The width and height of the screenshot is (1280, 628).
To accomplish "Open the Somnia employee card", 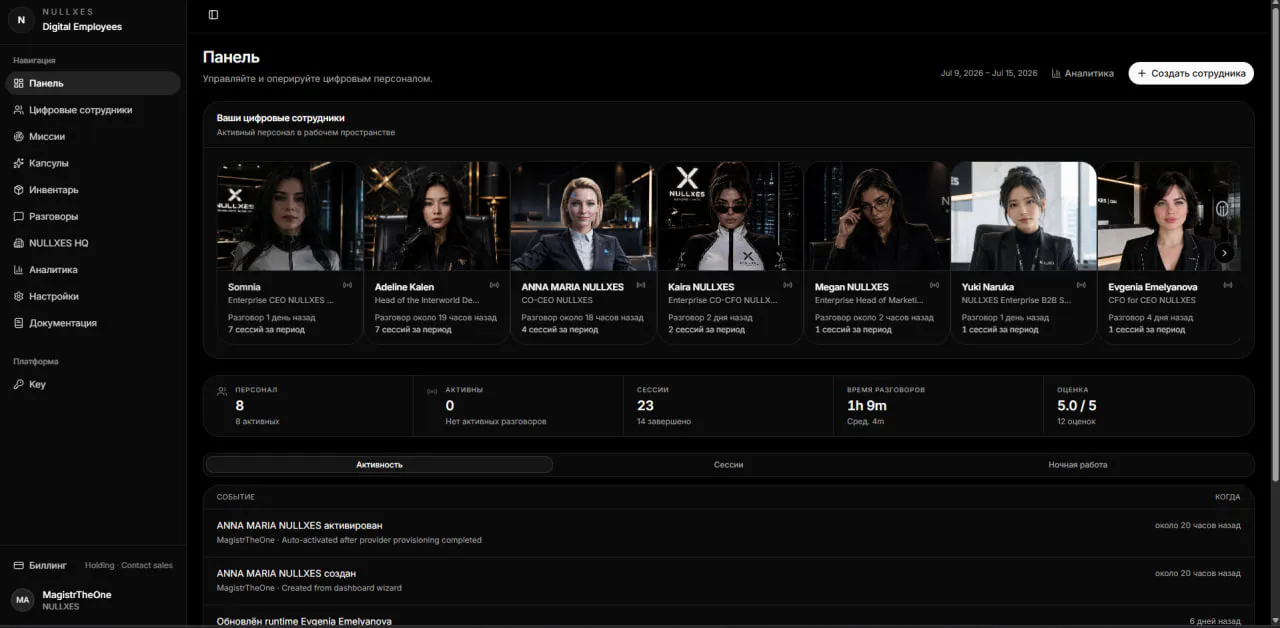I will pos(290,253).
